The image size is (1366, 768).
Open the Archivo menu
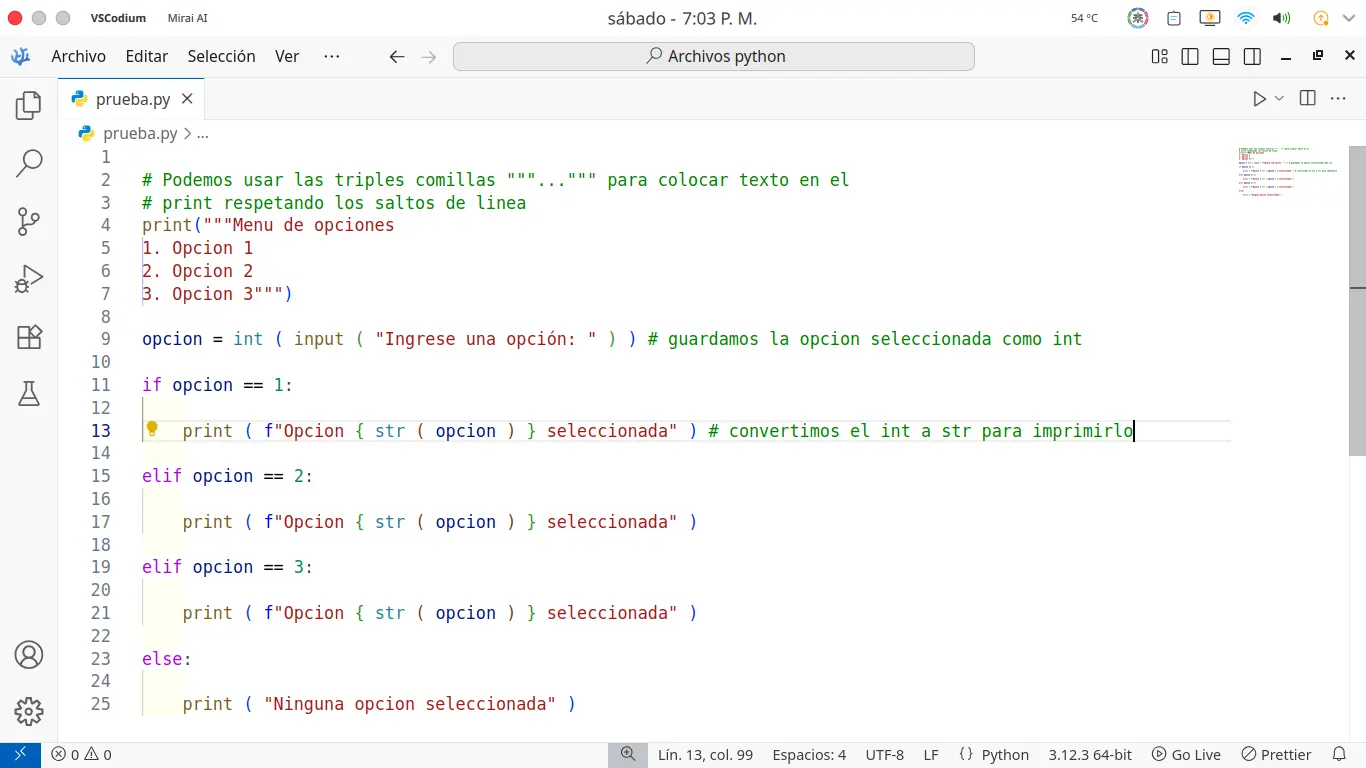pos(79,56)
